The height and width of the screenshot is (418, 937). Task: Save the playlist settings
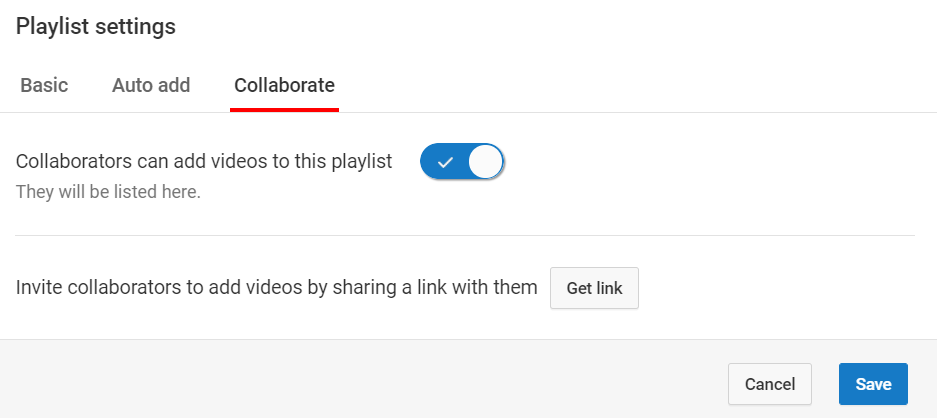[873, 384]
